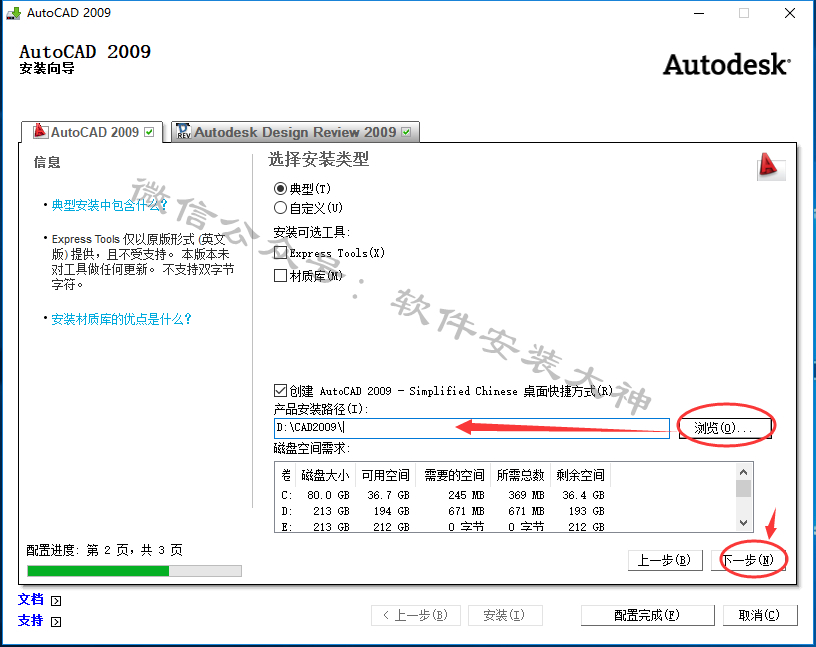Click the 所需总数 column header

520,475
